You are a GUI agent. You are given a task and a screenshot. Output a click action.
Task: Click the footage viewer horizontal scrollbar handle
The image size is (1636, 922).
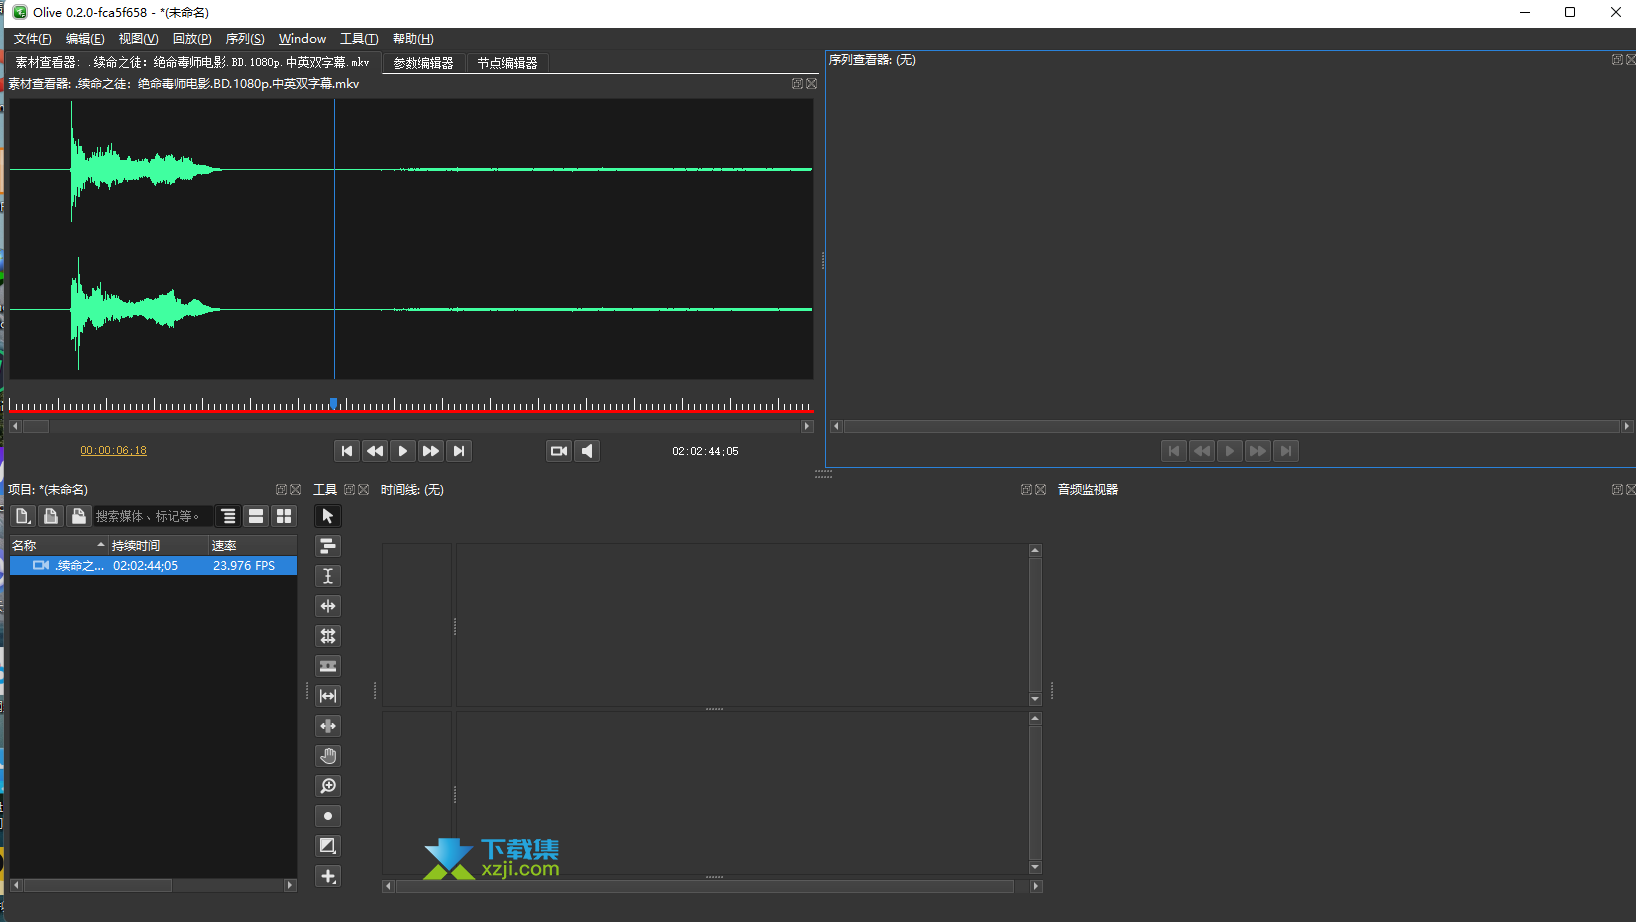click(x=36, y=426)
